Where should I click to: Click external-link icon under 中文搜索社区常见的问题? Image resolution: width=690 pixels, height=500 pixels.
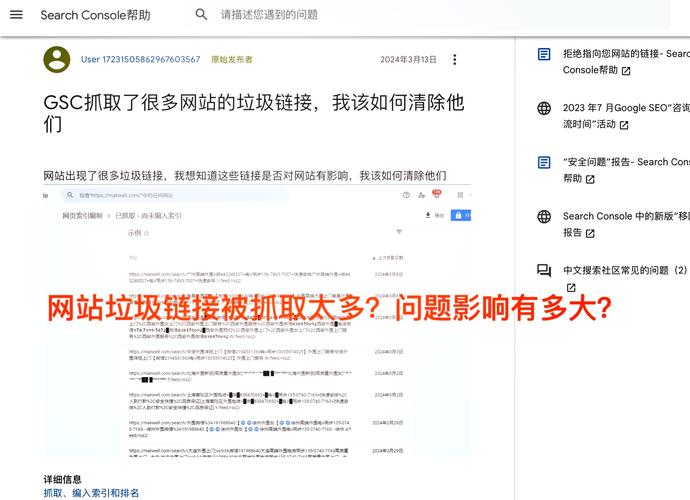tap(571, 287)
